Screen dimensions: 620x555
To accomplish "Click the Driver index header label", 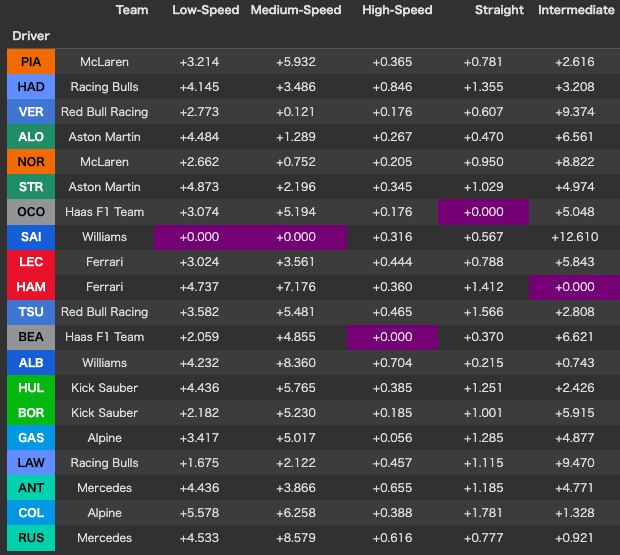I will pos(31,36).
